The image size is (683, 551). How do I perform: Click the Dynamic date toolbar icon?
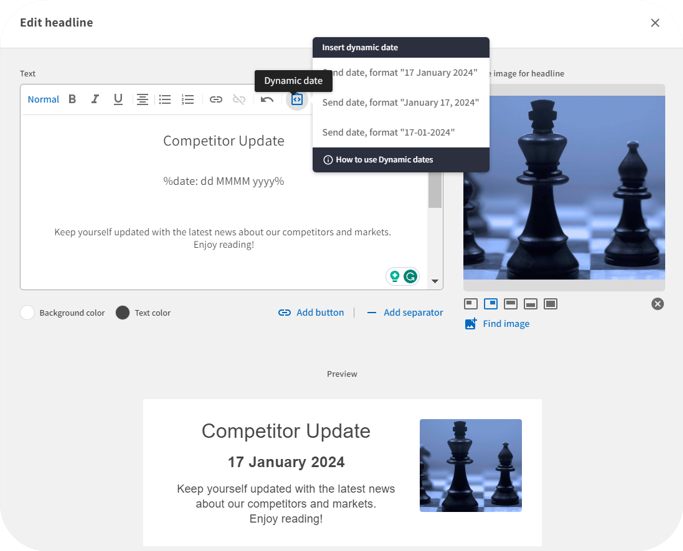click(297, 99)
